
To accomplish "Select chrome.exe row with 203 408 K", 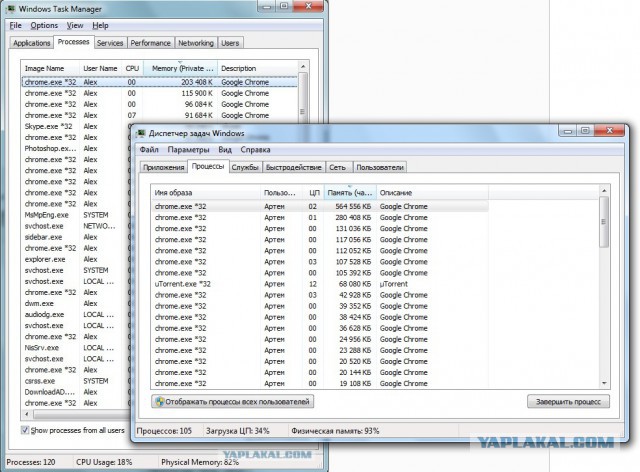I will click(160, 82).
